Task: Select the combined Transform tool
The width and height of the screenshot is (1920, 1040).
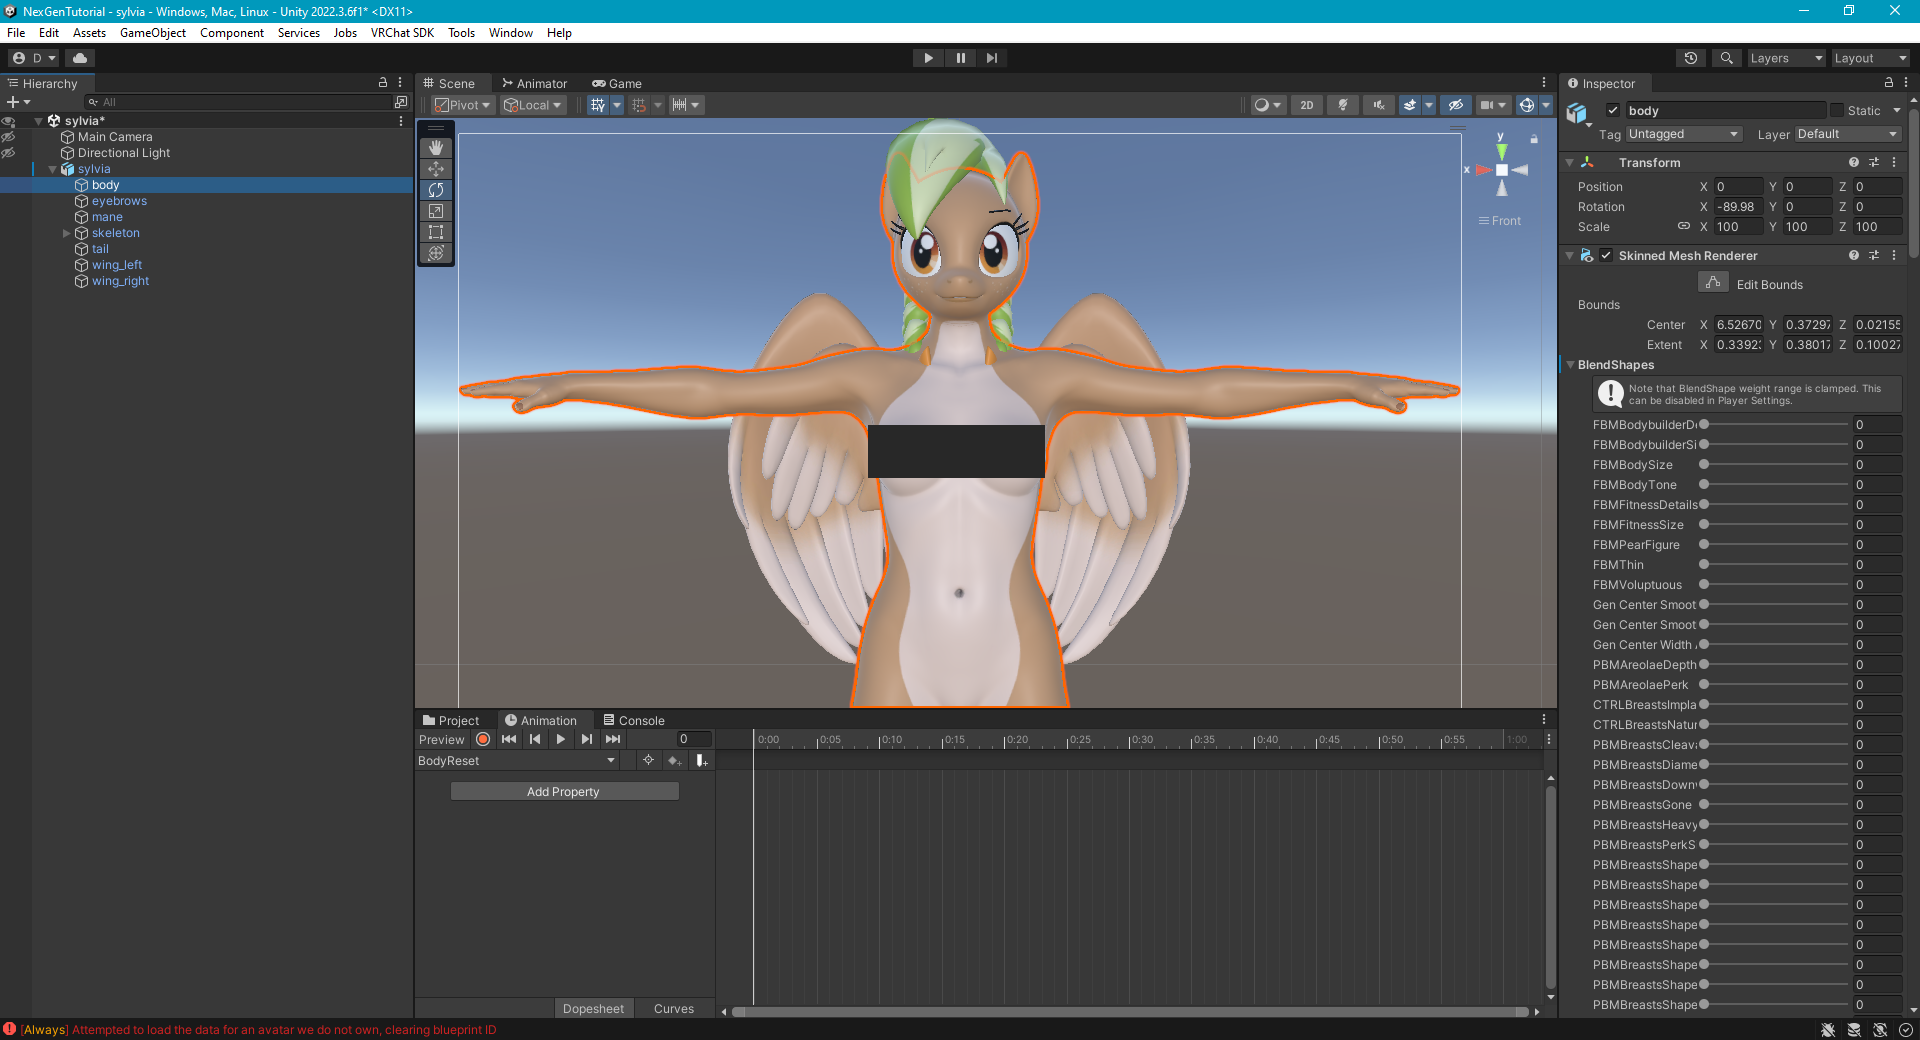Action: point(435,253)
